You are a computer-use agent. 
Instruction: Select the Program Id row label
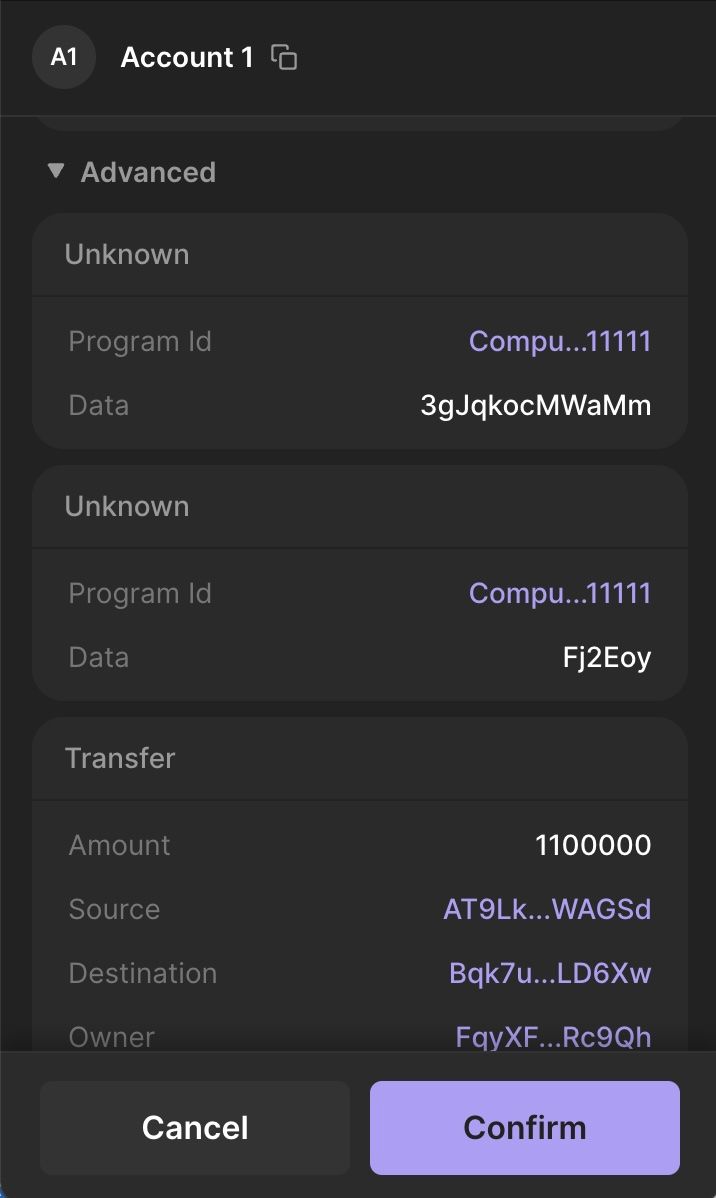pos(140,341)
